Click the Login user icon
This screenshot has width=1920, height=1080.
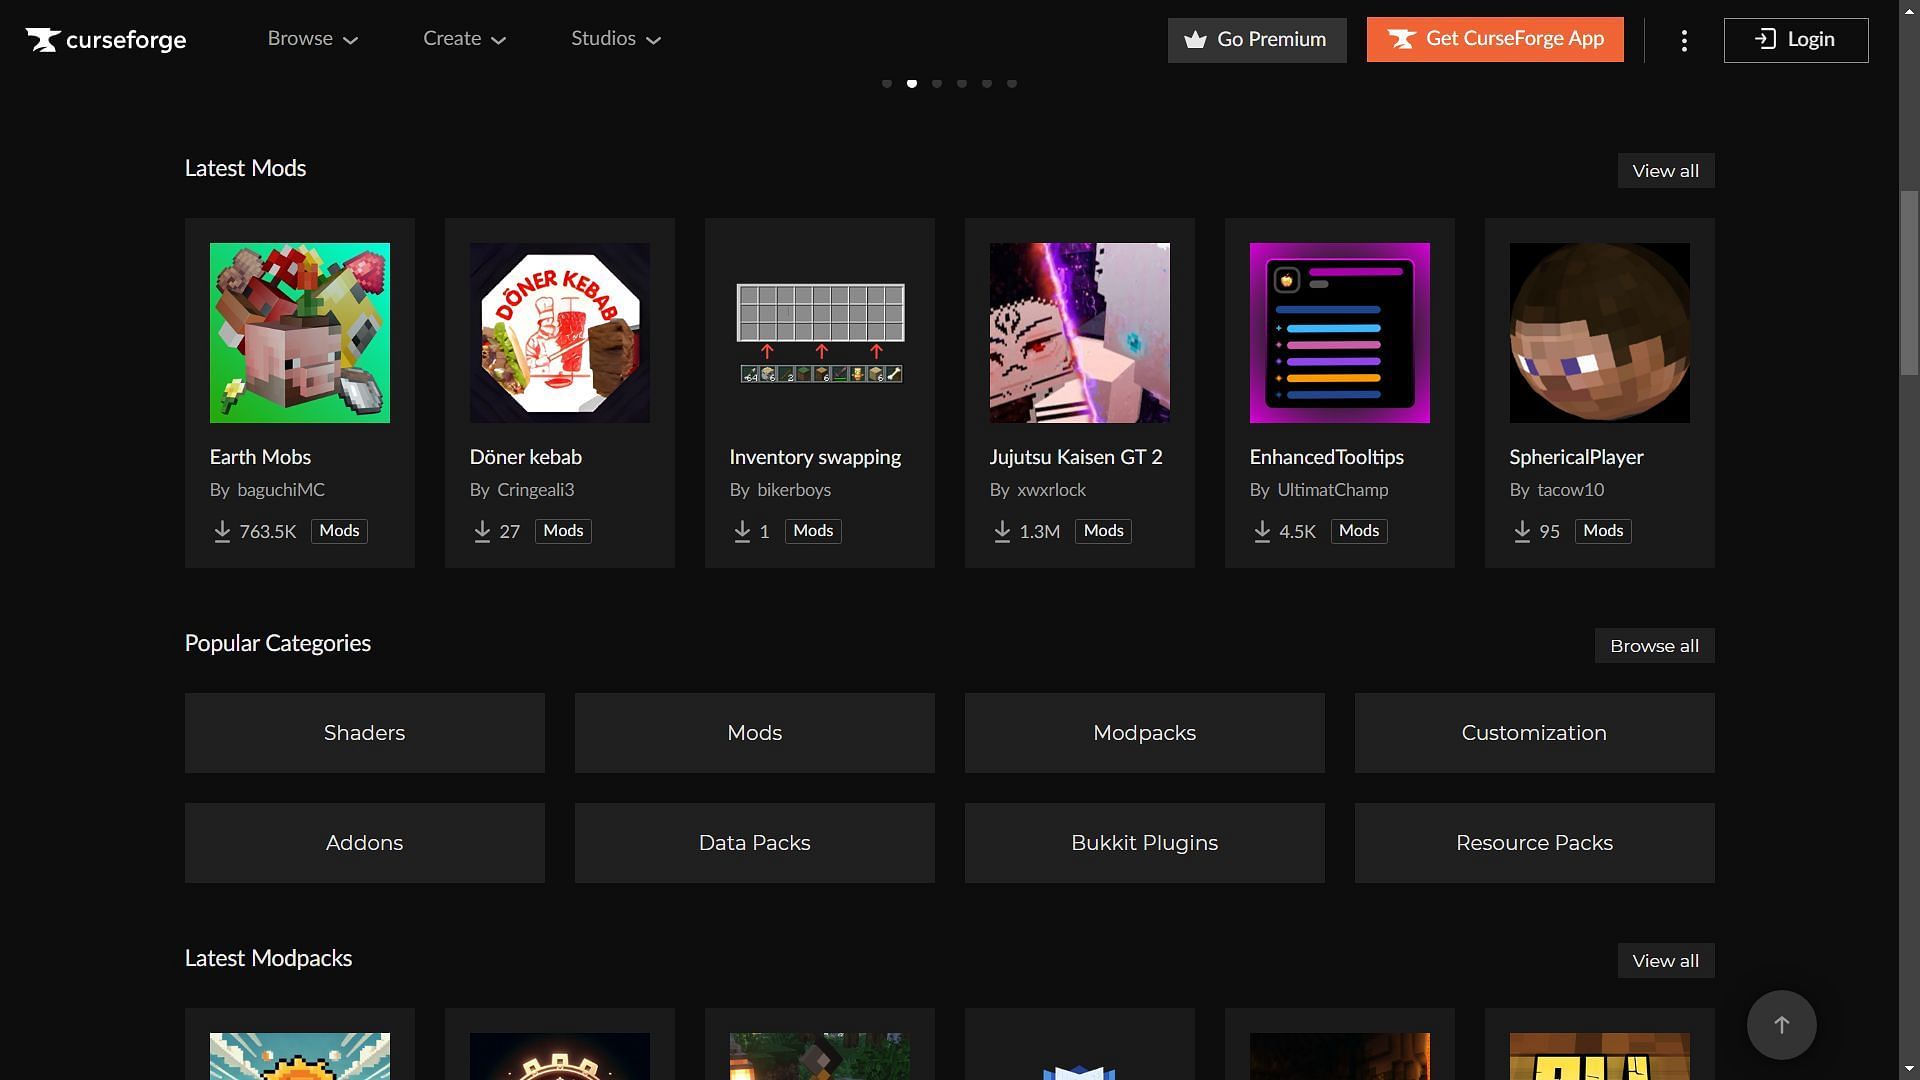click(1763, 40)
